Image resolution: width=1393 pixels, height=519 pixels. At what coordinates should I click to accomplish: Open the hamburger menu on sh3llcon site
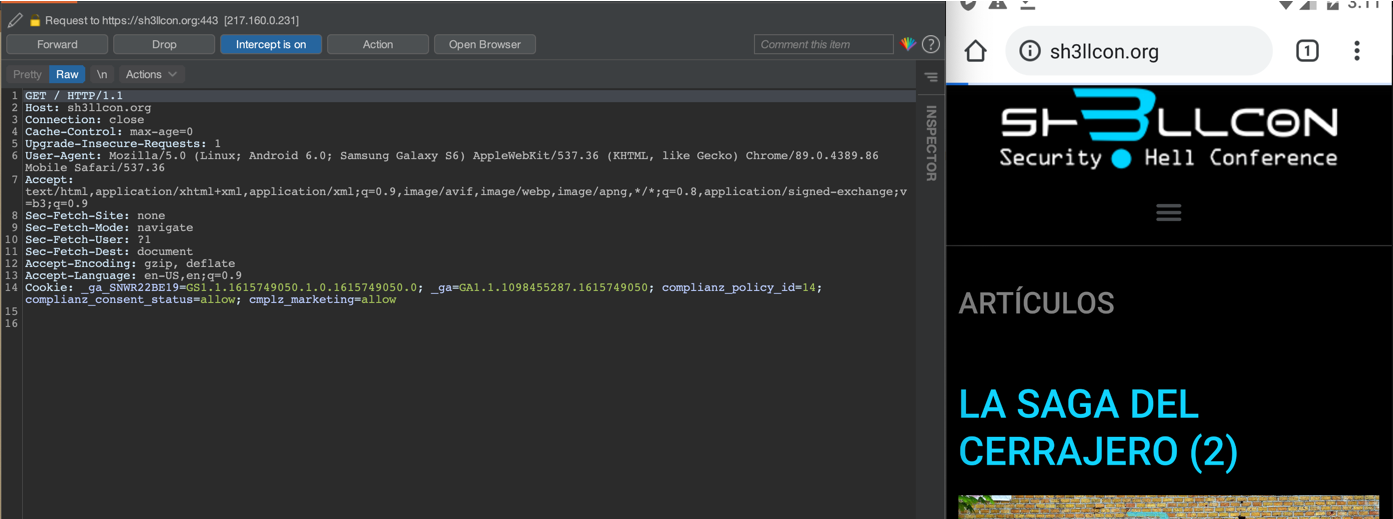pos(1168,212)
